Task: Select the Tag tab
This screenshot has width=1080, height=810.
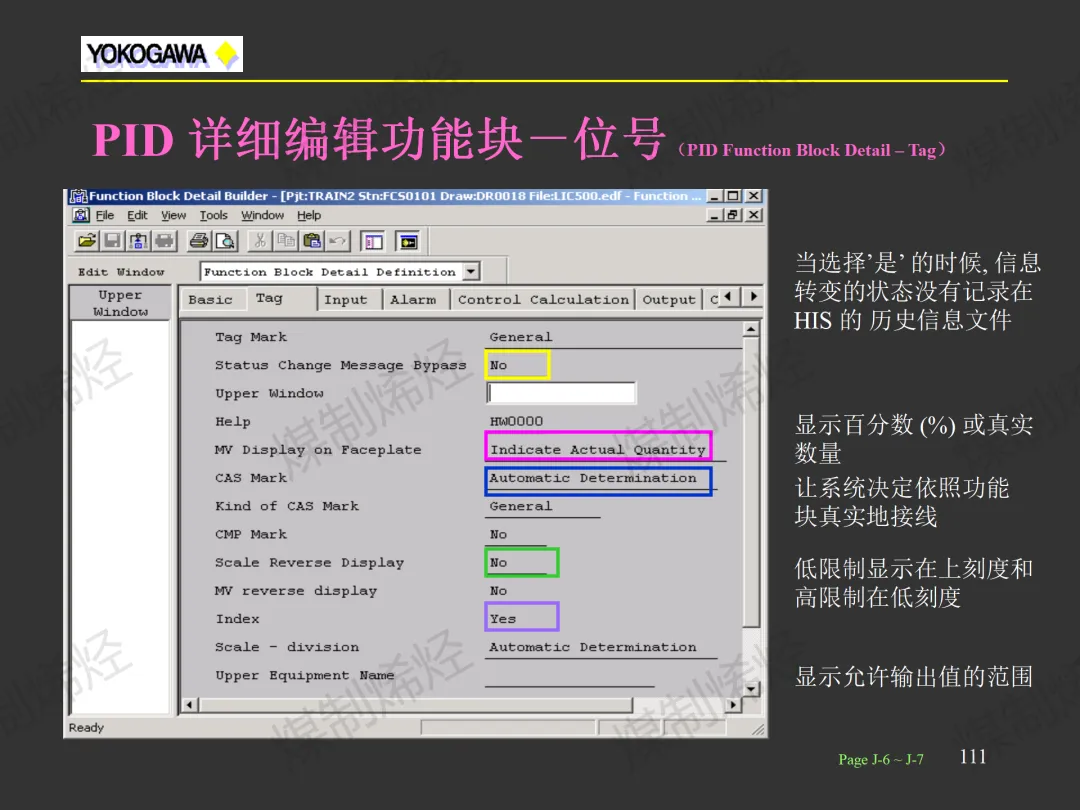Action: [x=269, y=298]
